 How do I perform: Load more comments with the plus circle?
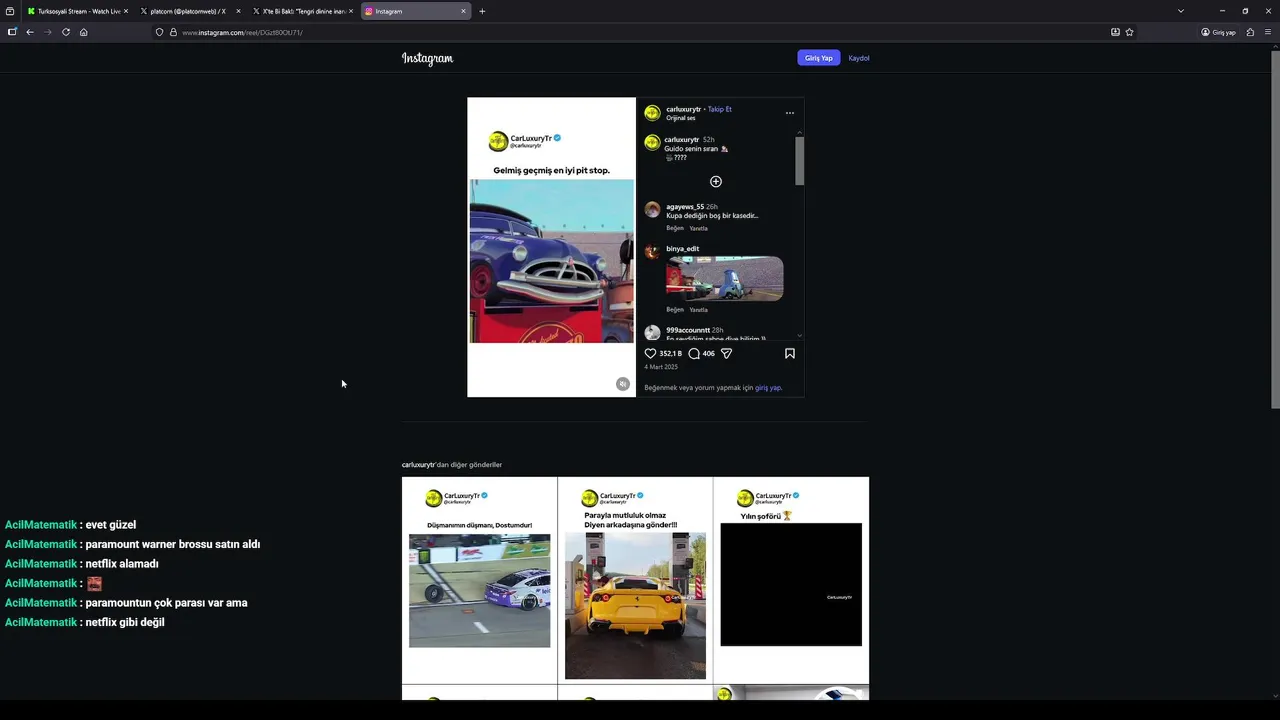pos(716,181)
